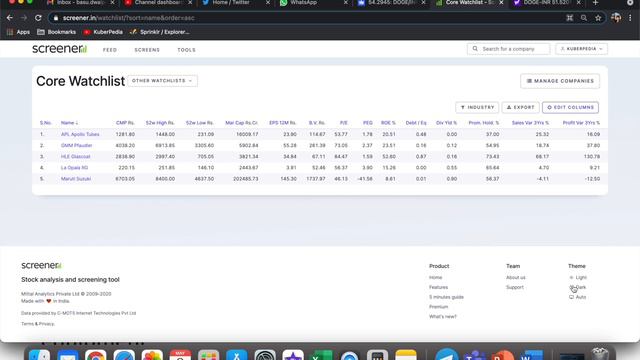Select the Dark theme option
640x360 pixels.
tap(578, 287)
